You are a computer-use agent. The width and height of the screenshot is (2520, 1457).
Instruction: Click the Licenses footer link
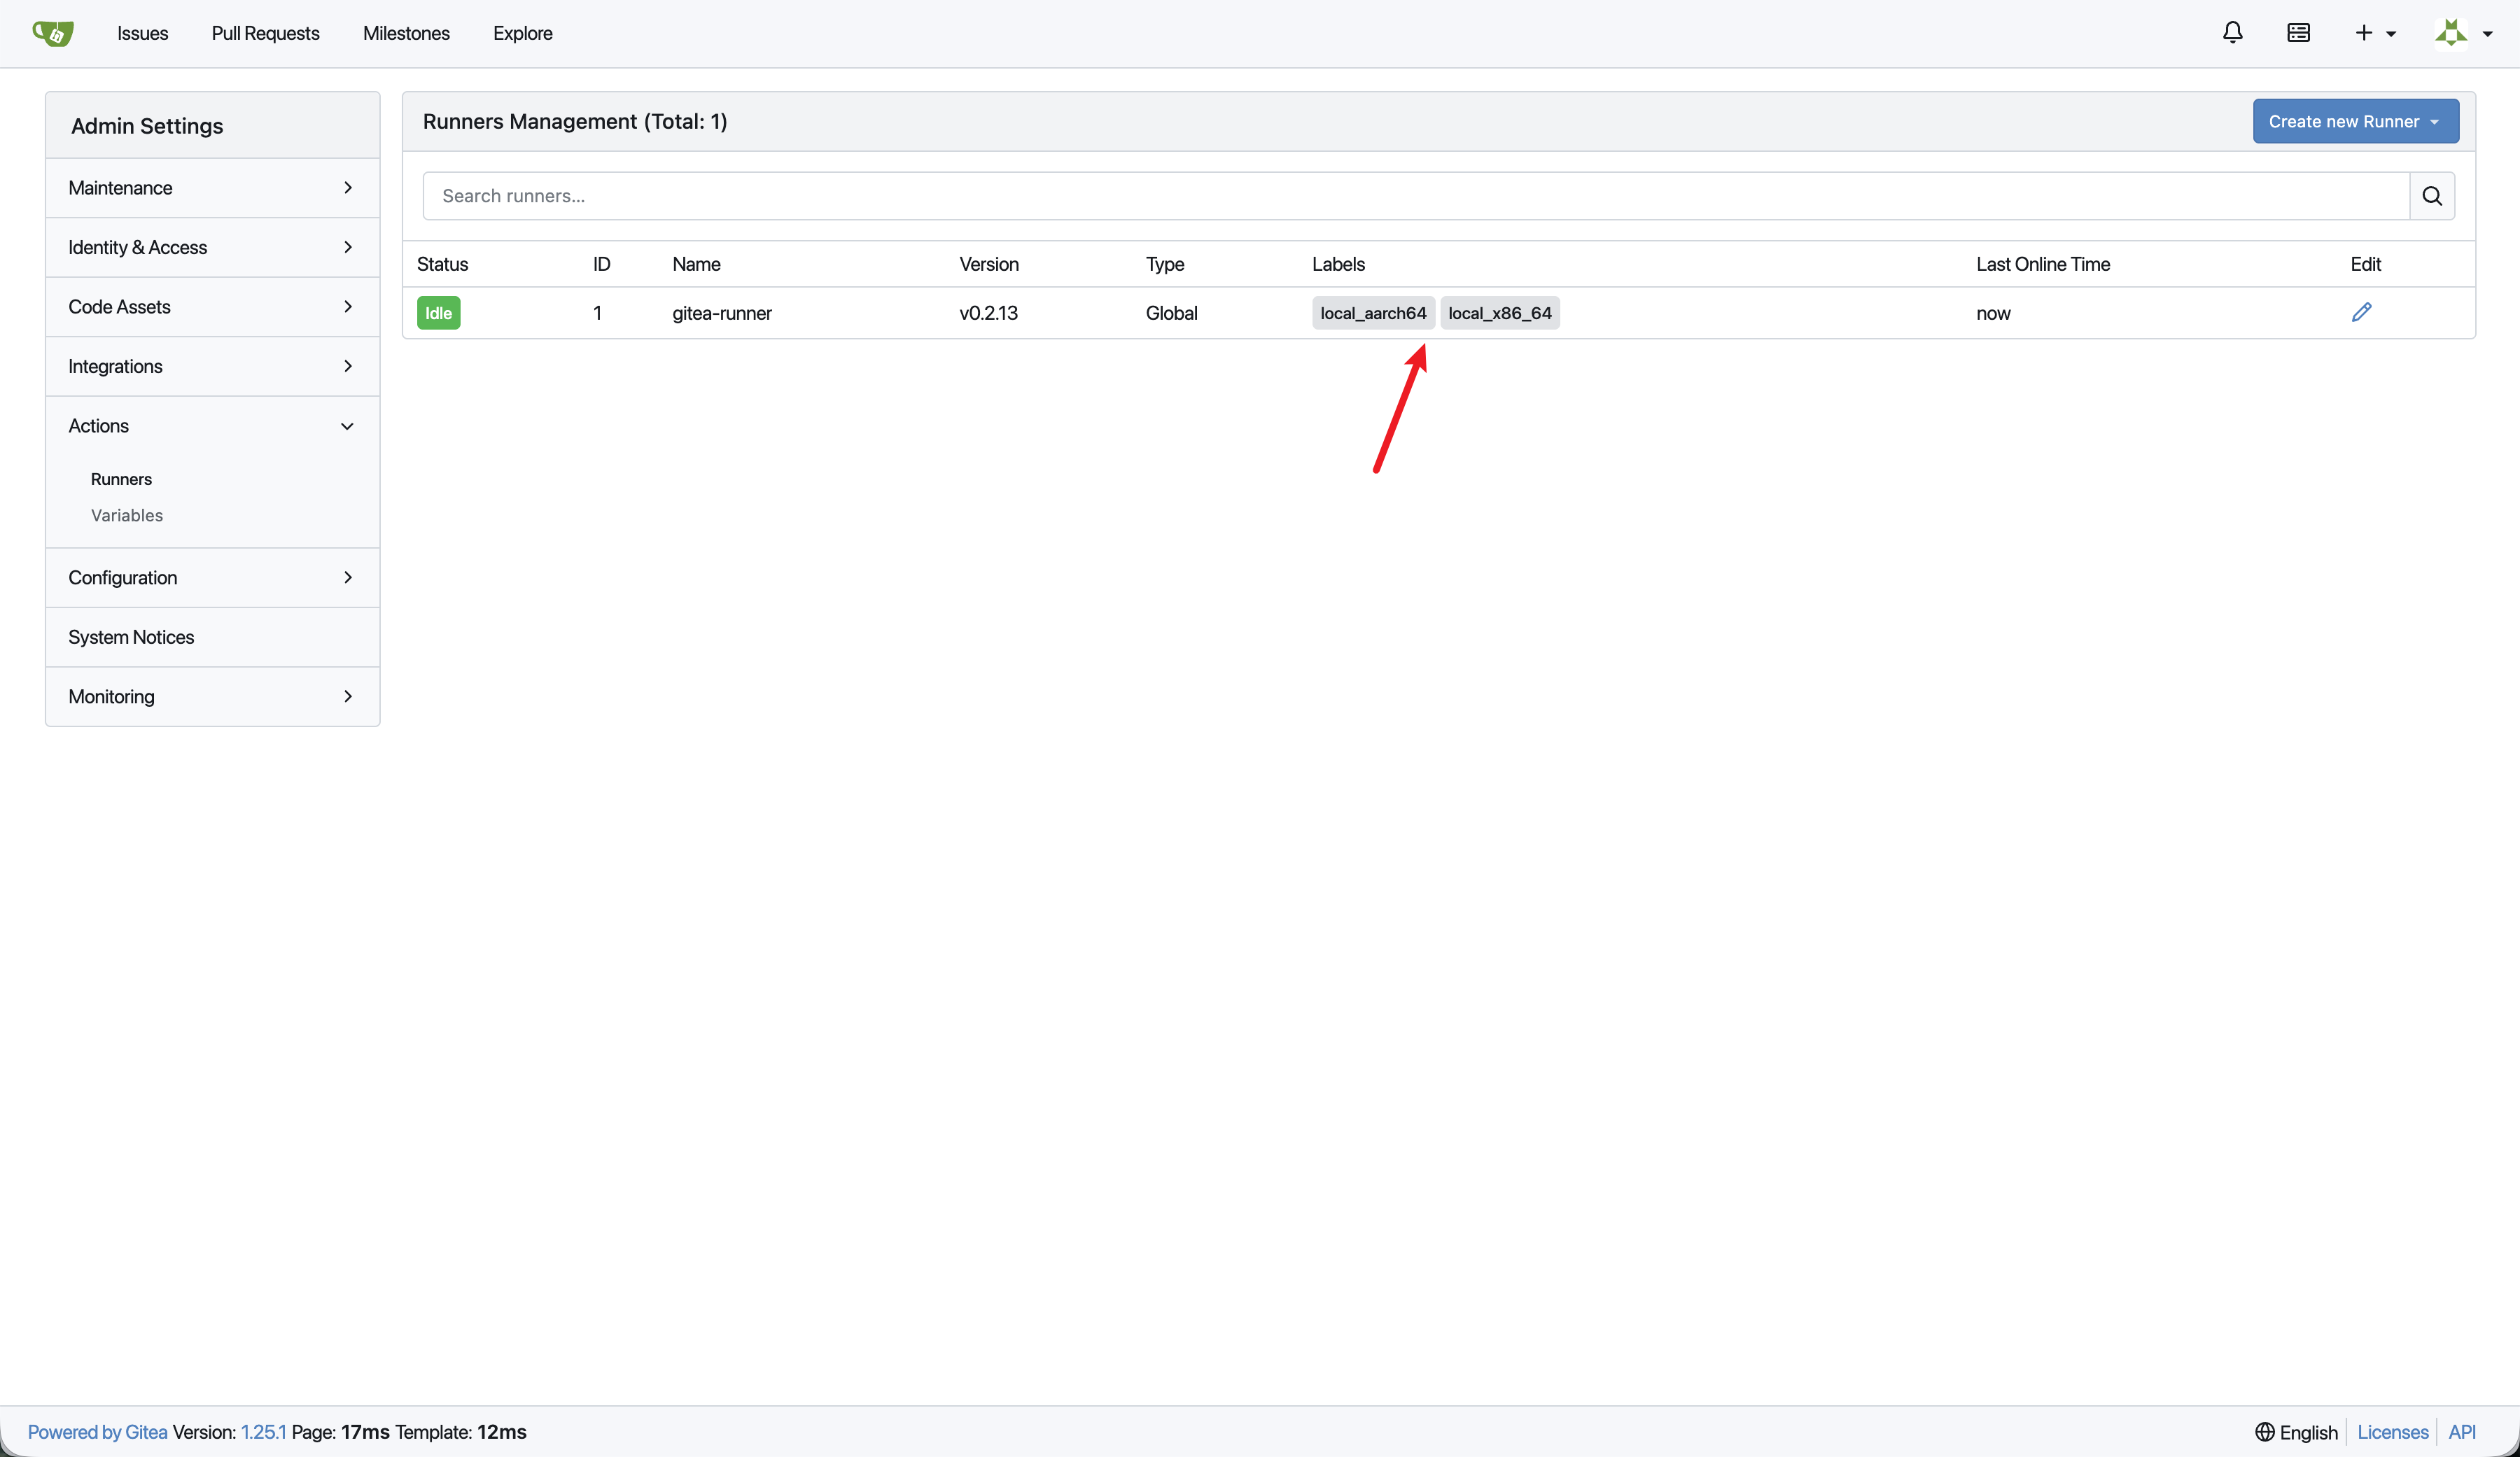pyautogui.click(x=2392, y=1432)
